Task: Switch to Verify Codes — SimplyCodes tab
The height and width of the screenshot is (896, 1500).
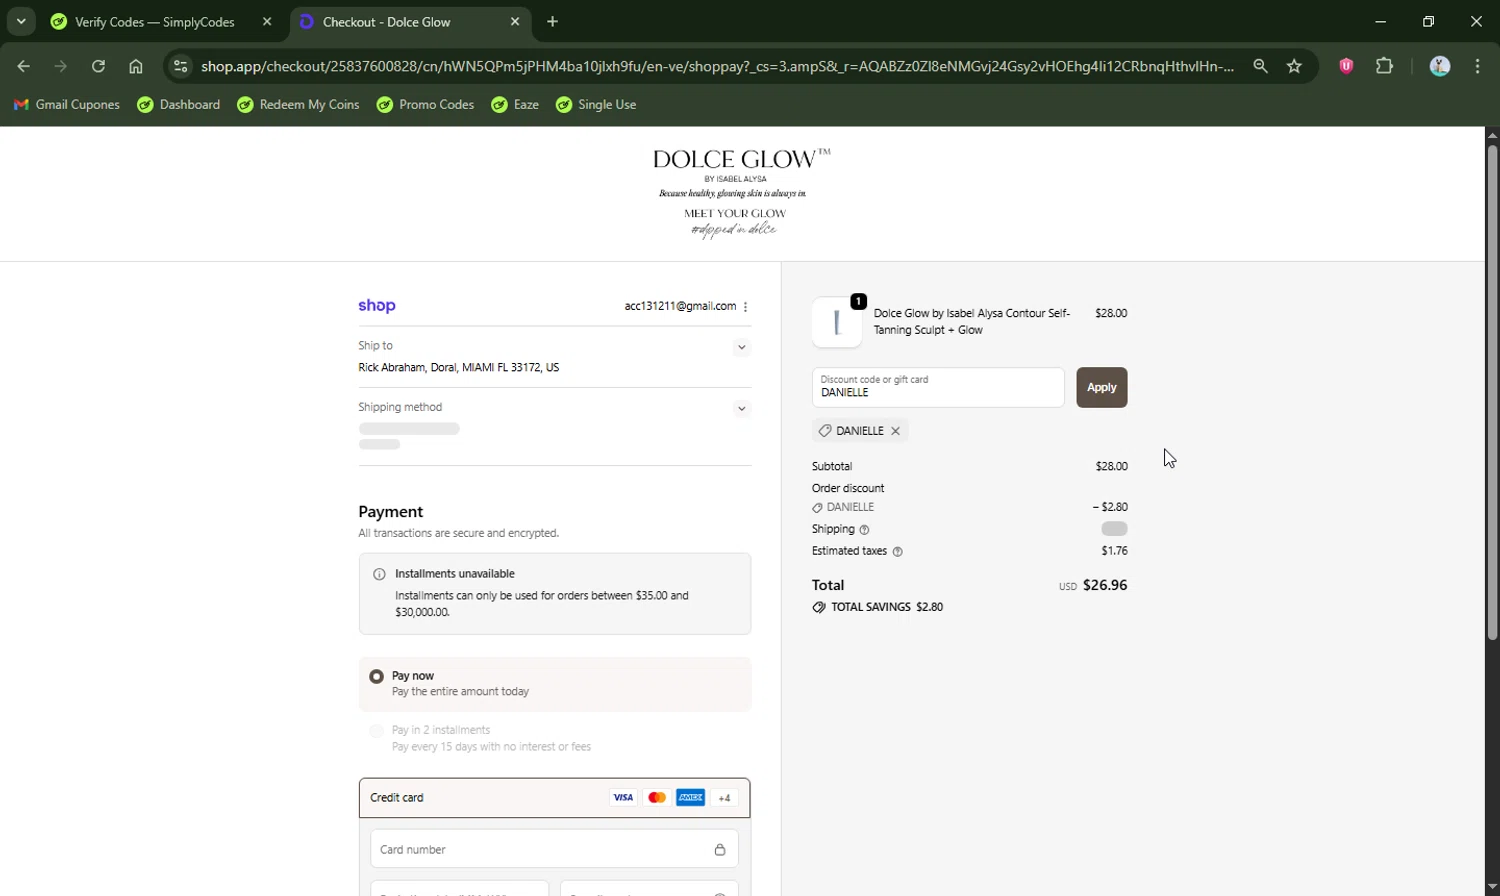Action: (x=155, y=22)
